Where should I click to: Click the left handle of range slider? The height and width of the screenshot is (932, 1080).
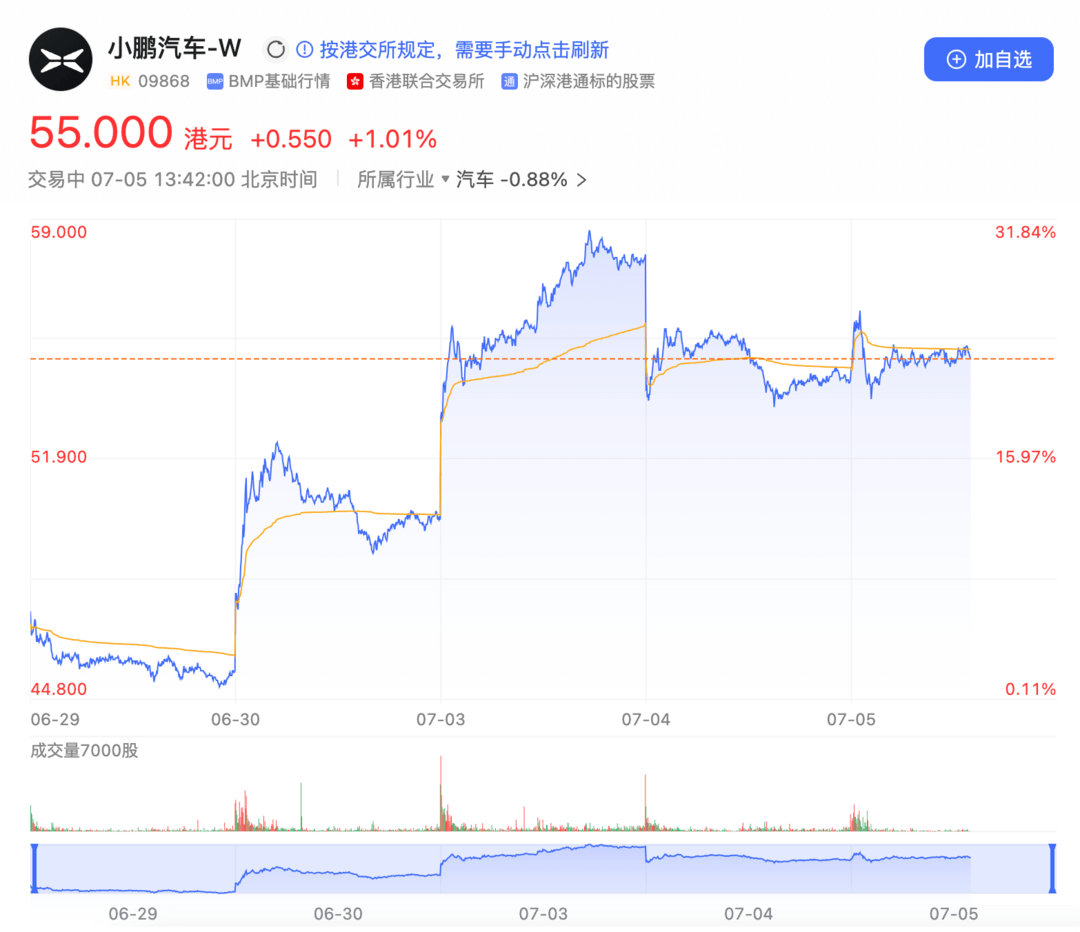point(34,868)
